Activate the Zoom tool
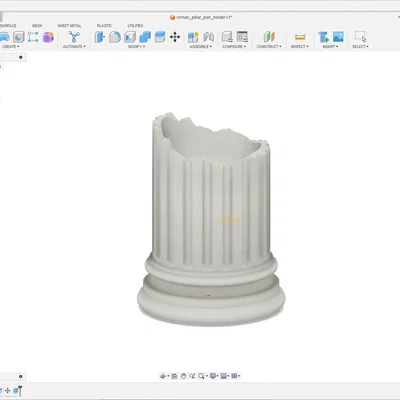The height and width of the screenshot is (400, 400). (192, 376)
